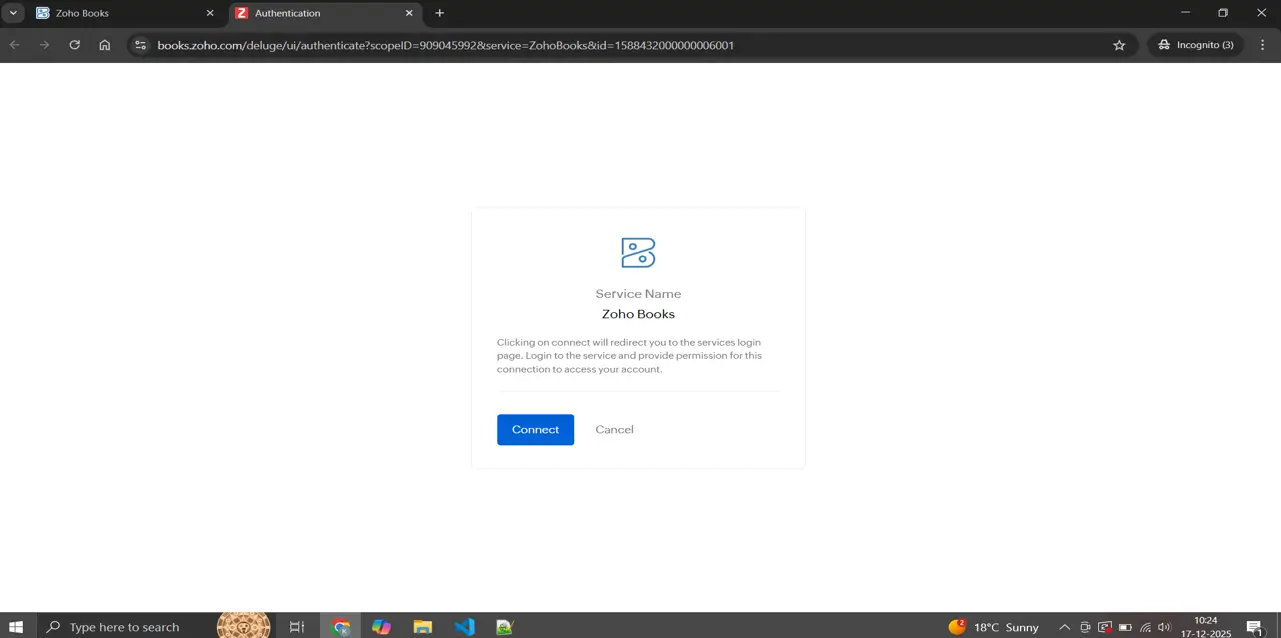Open the green editor app in taskbar
The height and width of the screenshot is (638, 1281).
tap(505, 627)
